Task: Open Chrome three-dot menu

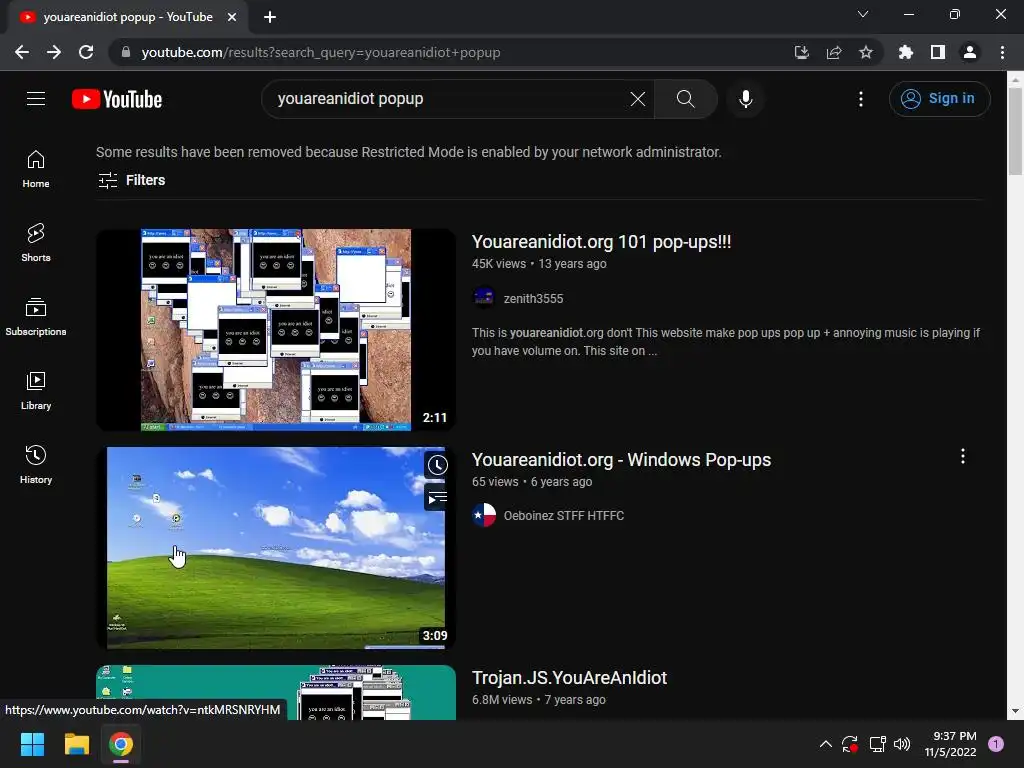Action: coord(1002,52)
